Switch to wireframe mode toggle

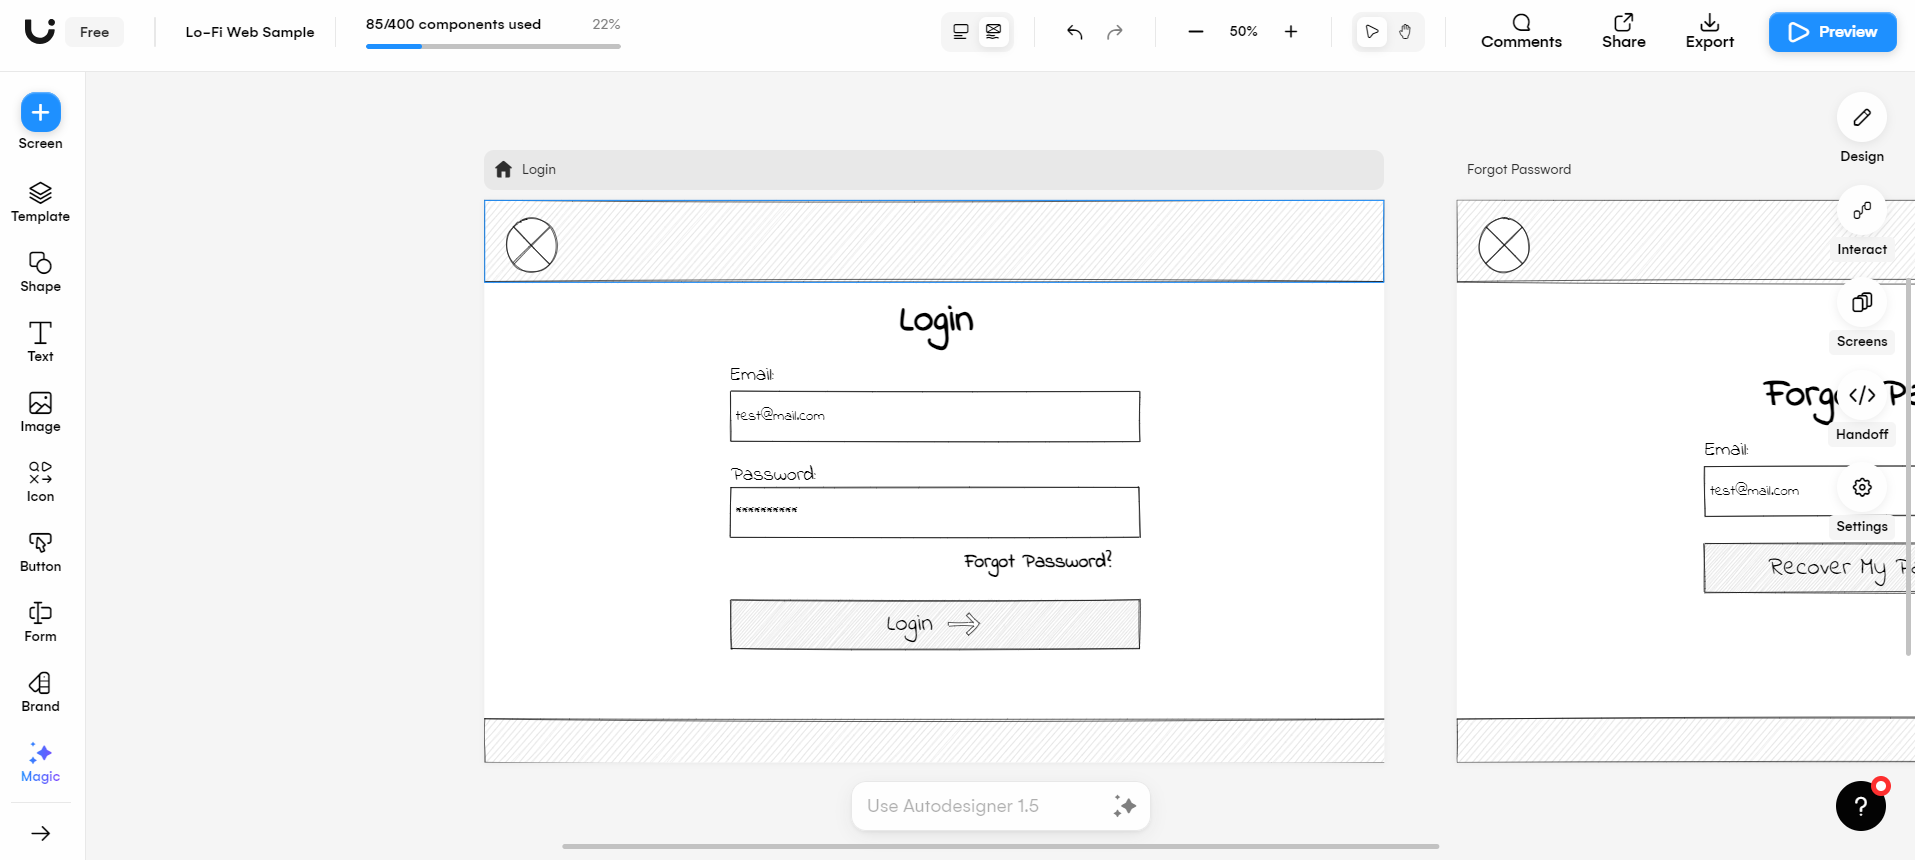[x=993, y=32]
